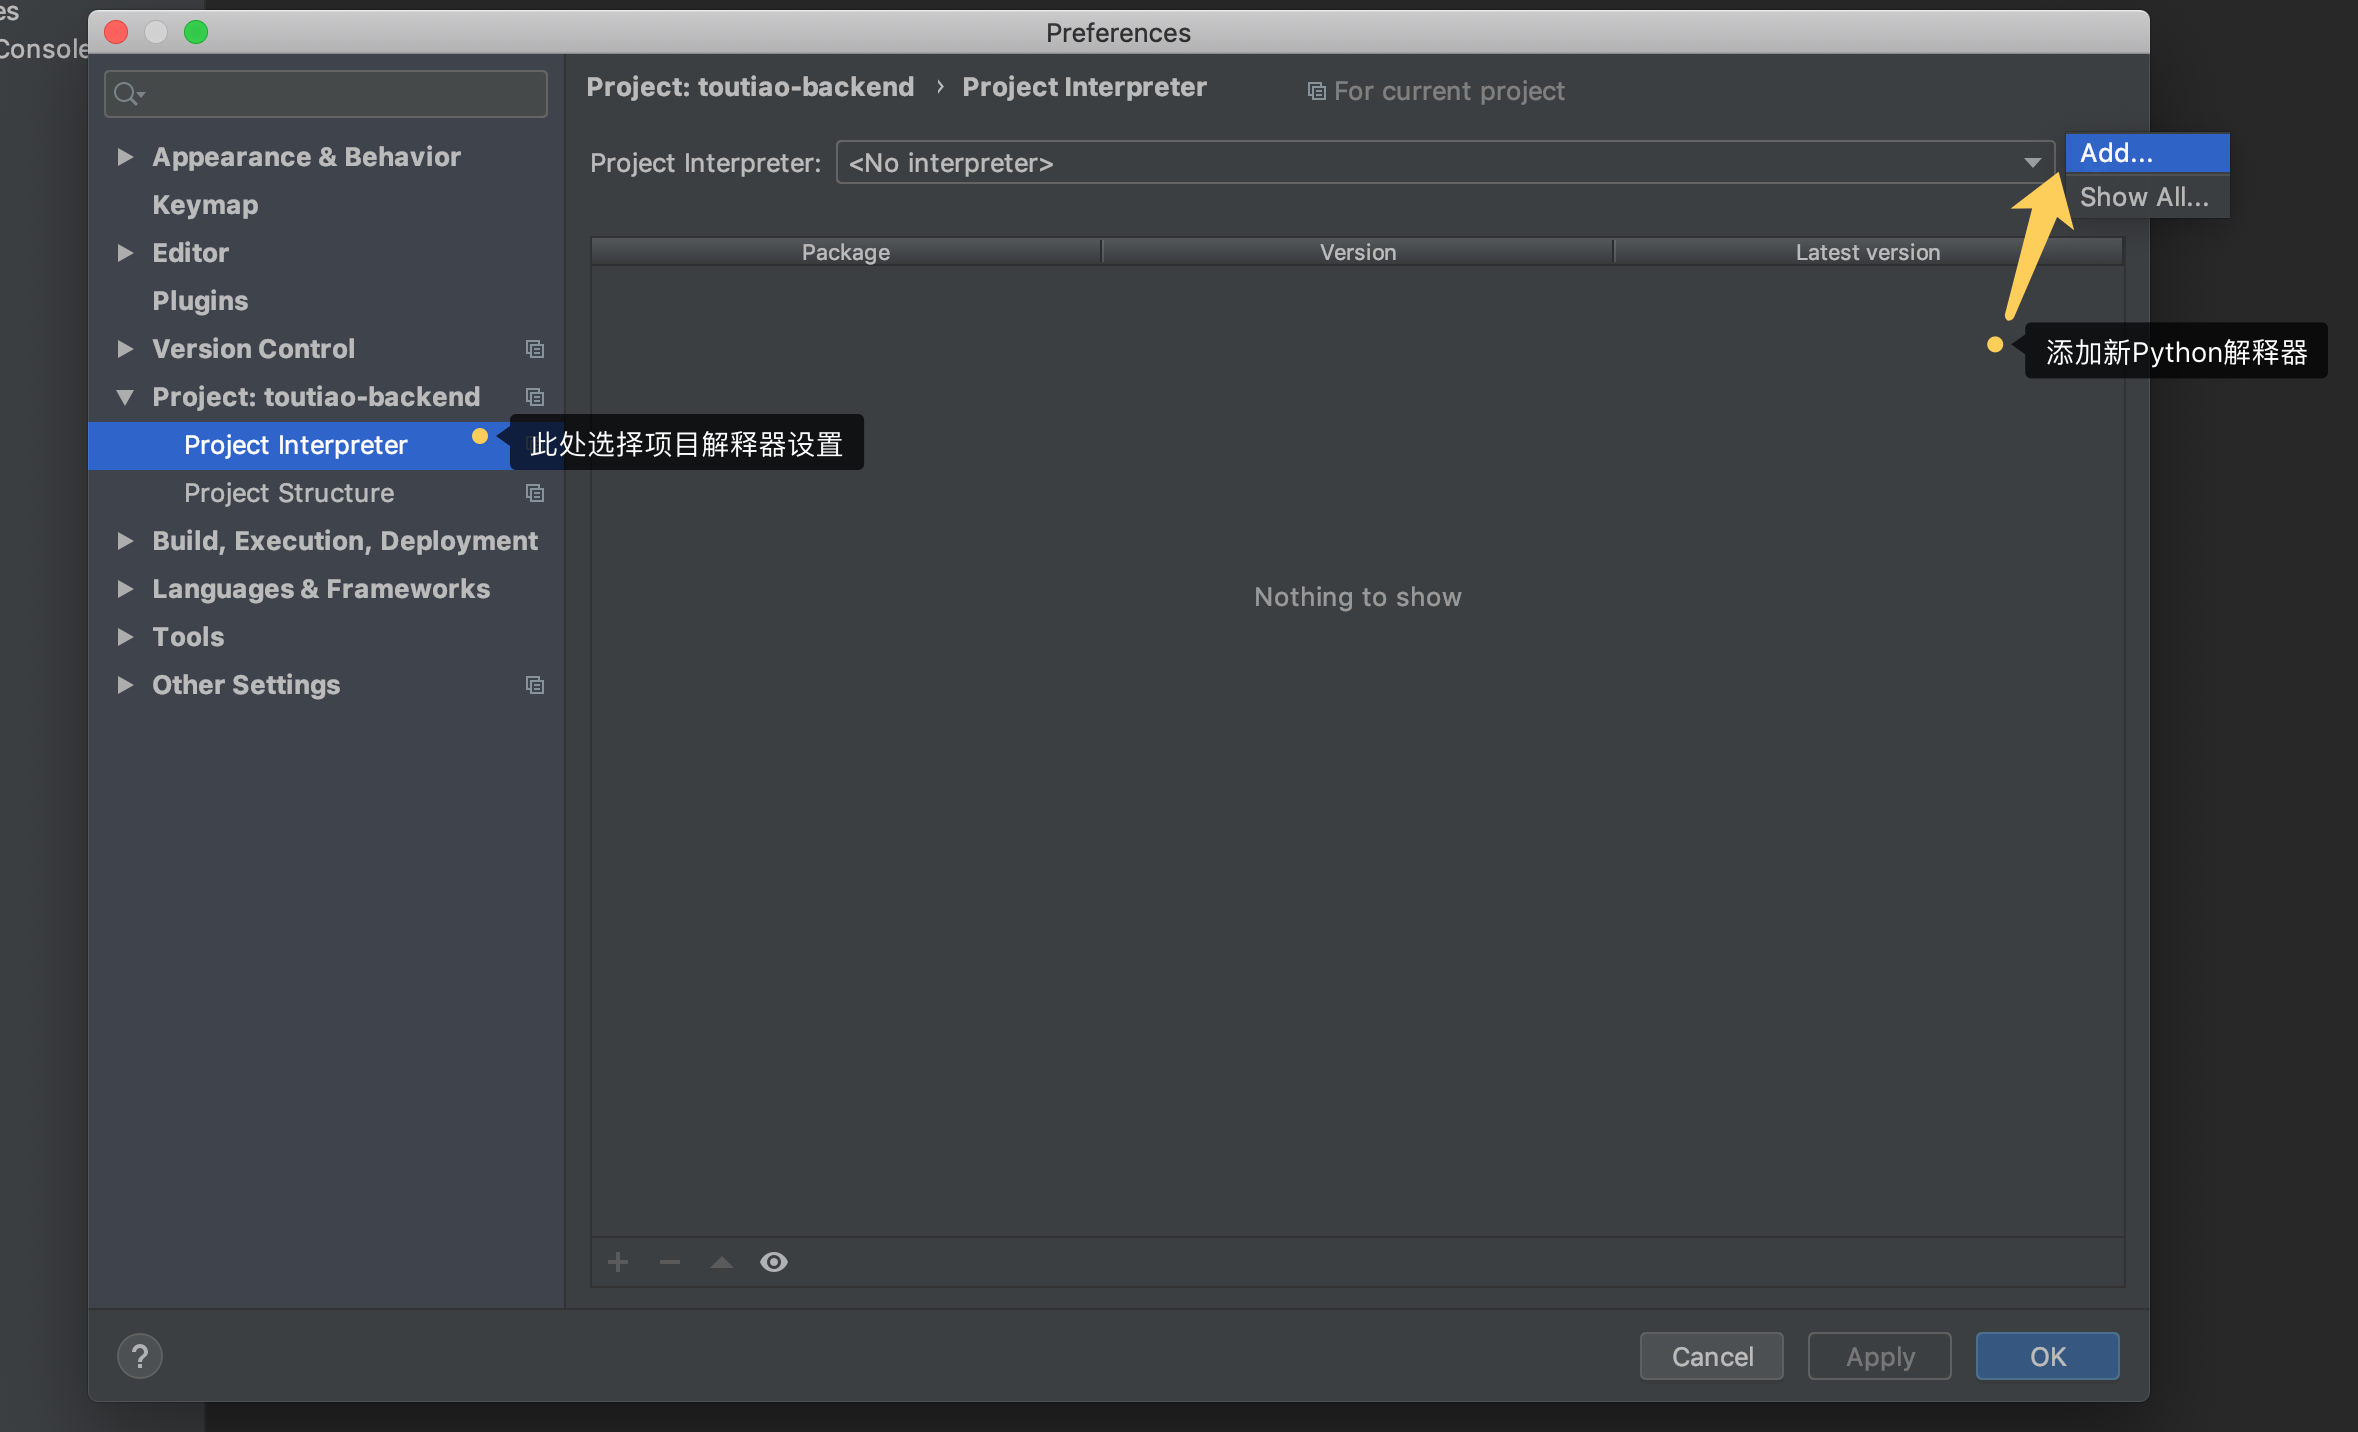Click project-level icon beside Other Settings
2358x1432 pixels.
point(535,685)
